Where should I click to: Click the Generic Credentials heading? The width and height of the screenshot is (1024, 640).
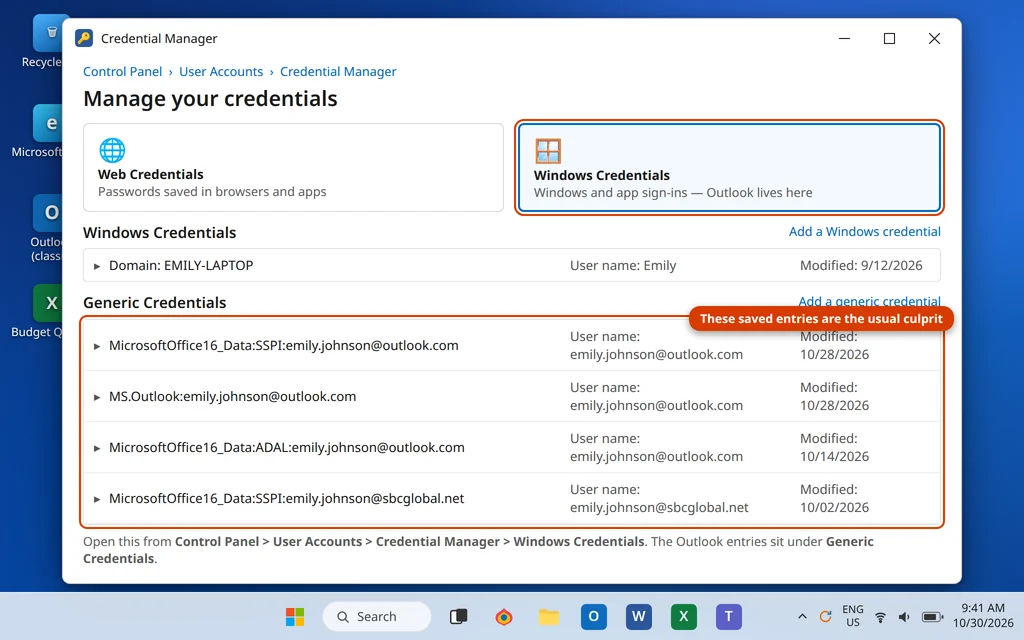coord(155,302)
